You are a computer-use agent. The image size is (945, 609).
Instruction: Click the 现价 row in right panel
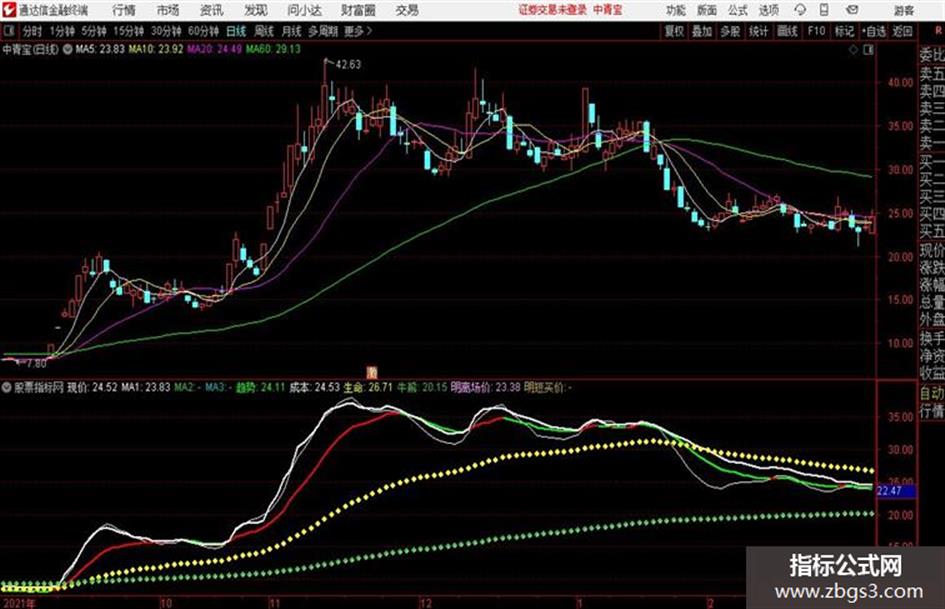(x=932, y=250)
